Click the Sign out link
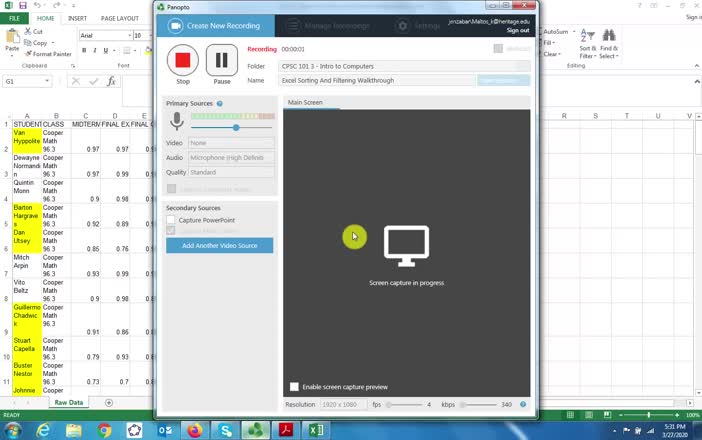This screenshot has width=702, height=440. [517, 31]
